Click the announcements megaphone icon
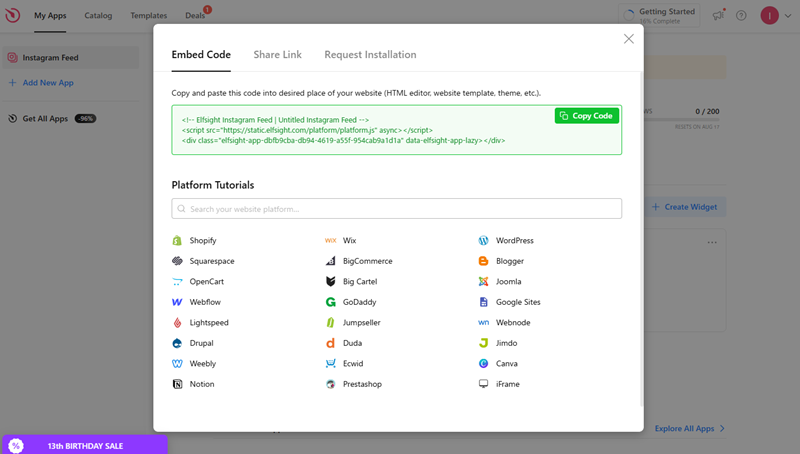 pyautogui.click(x=718, y=15)
